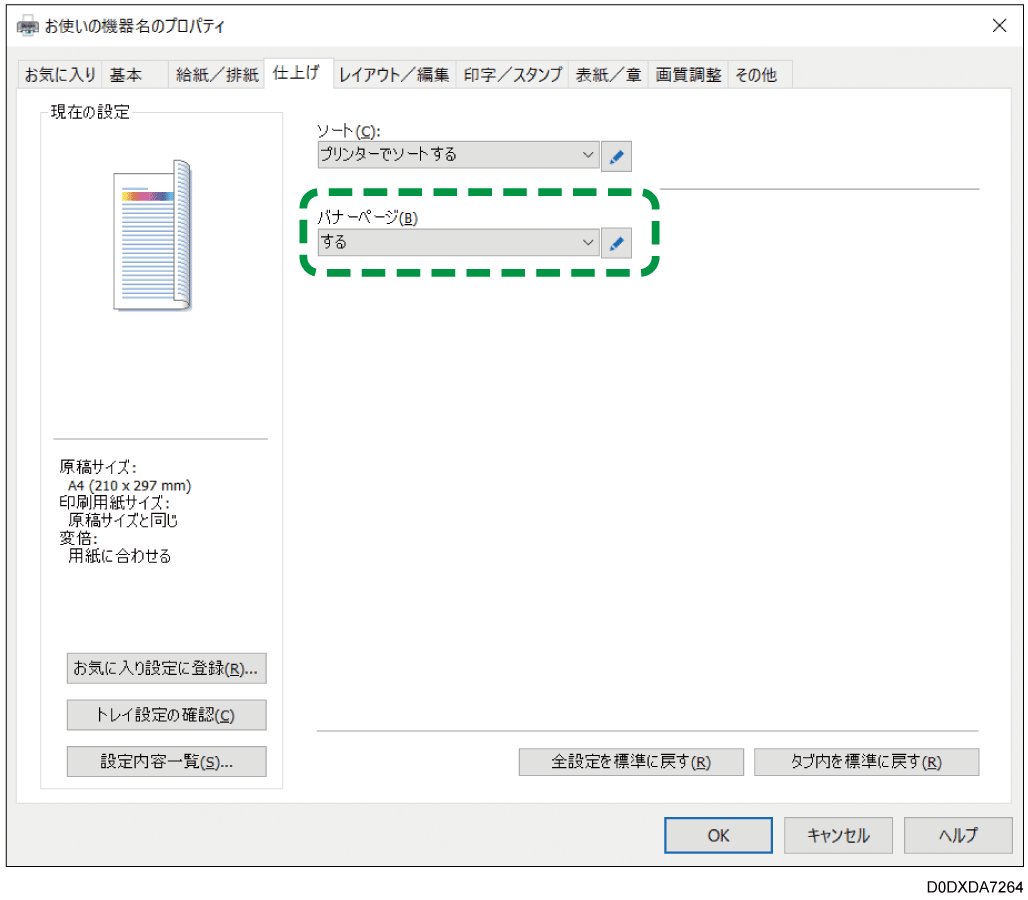Click the pencil edit icon next to ソート
1028x900 pixels.
617,155
